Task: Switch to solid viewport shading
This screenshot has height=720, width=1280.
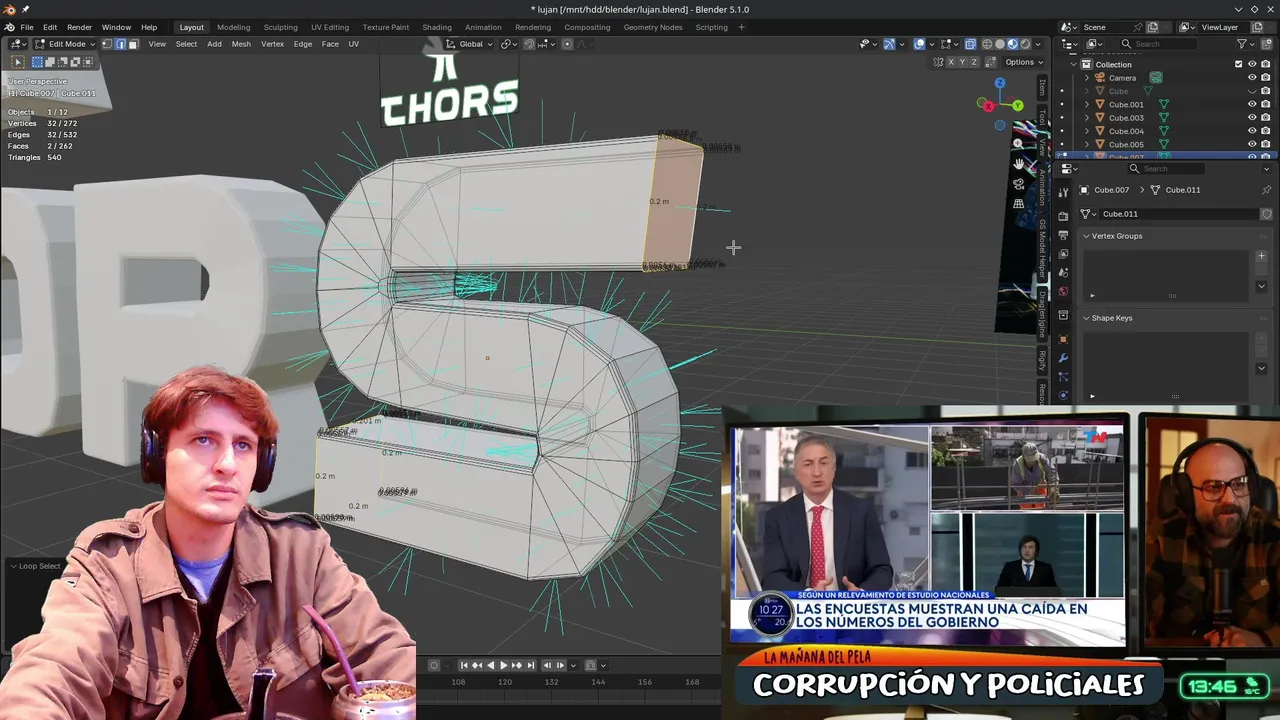Action: tap(1000, 44)
